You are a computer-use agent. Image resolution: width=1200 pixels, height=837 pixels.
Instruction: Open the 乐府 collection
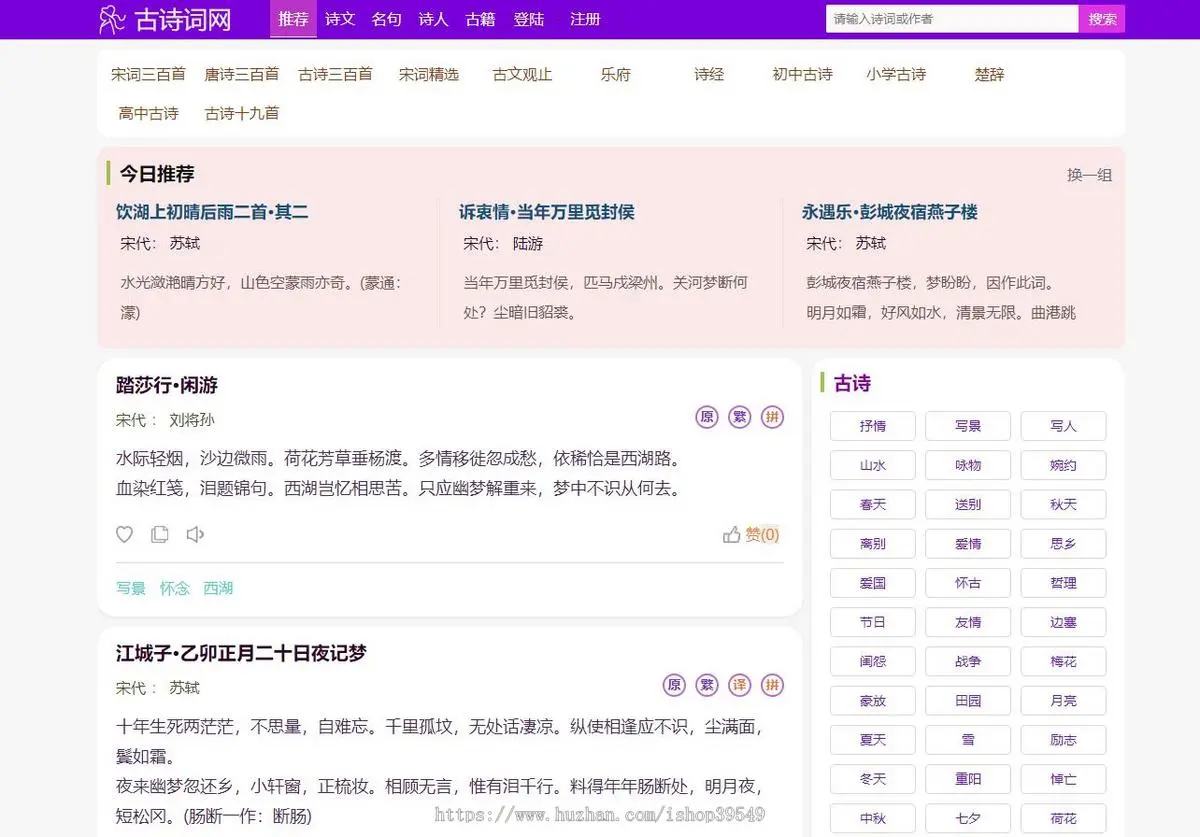(x=616, y=74)
